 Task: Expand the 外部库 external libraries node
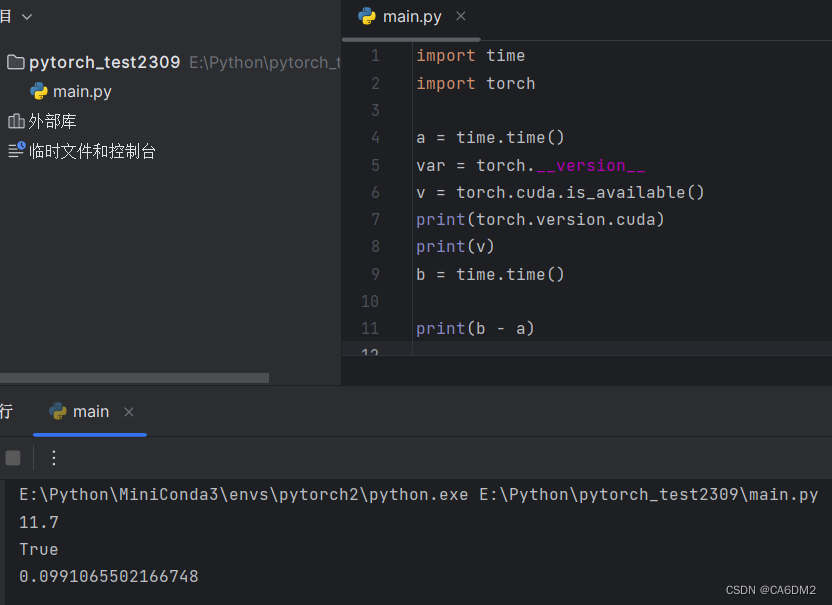click(x=52, y=122)
